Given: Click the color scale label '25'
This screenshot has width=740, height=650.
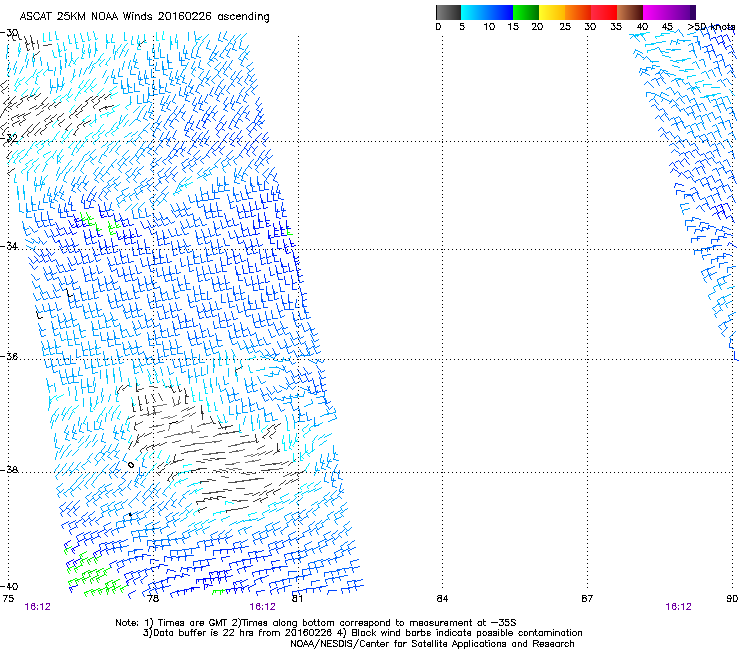Looking at the screenshot, I should (565, 27).
